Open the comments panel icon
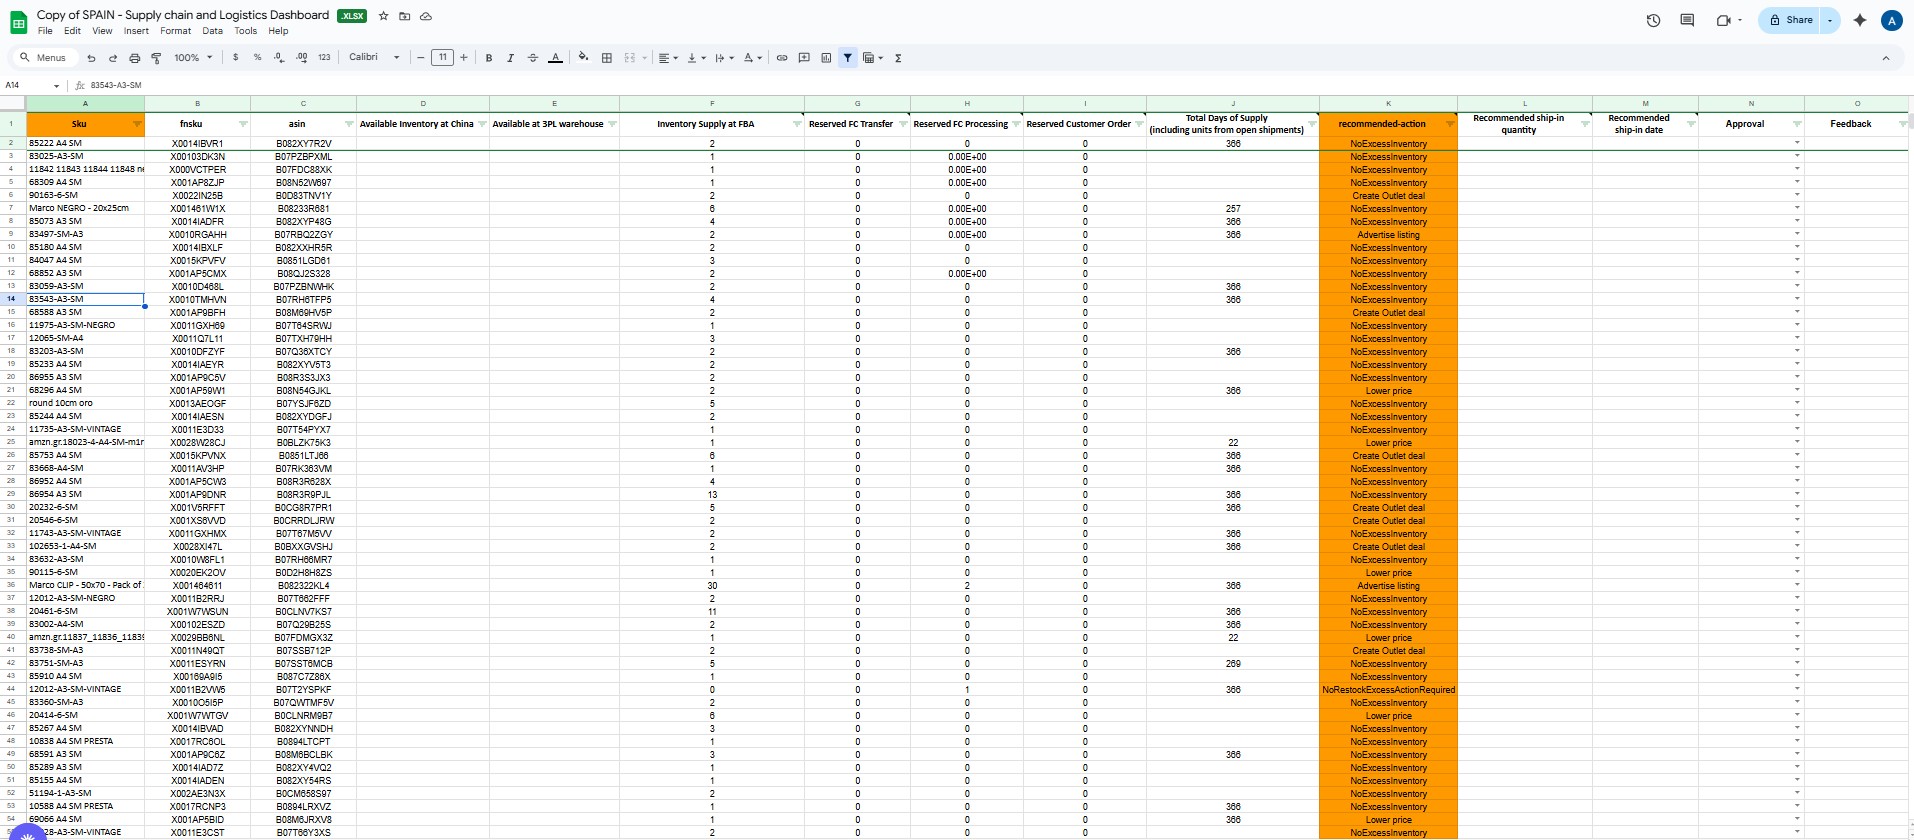Viewport: 1914px width, 840px height. coord(1687,20)
